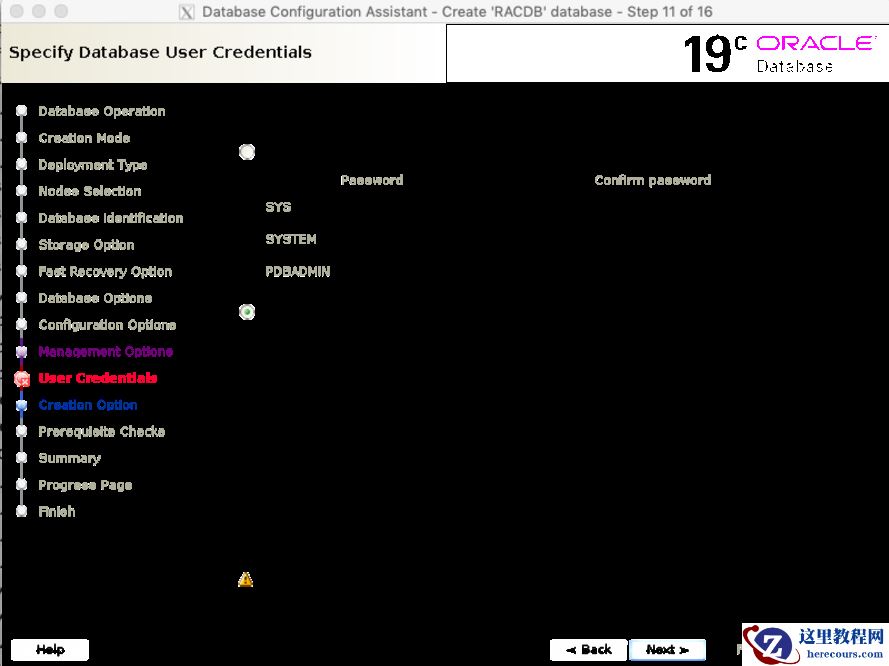Advance to Creation Option step

pos(88,405)
